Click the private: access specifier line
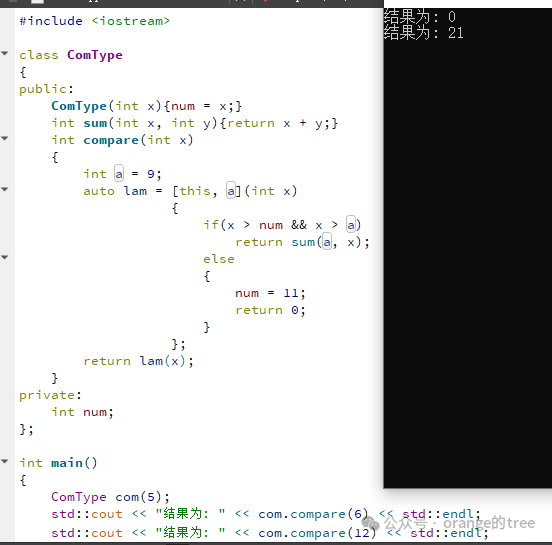Screen dimensions: 552x545 50,395
